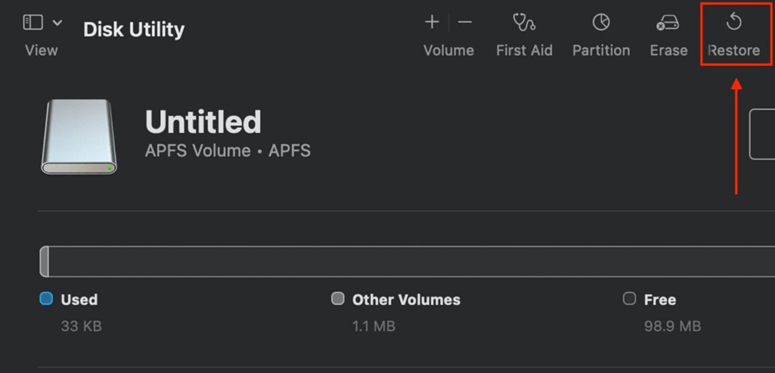Click the gray Other Volumes swatch

pyautogui.click(x=338, y=299)
